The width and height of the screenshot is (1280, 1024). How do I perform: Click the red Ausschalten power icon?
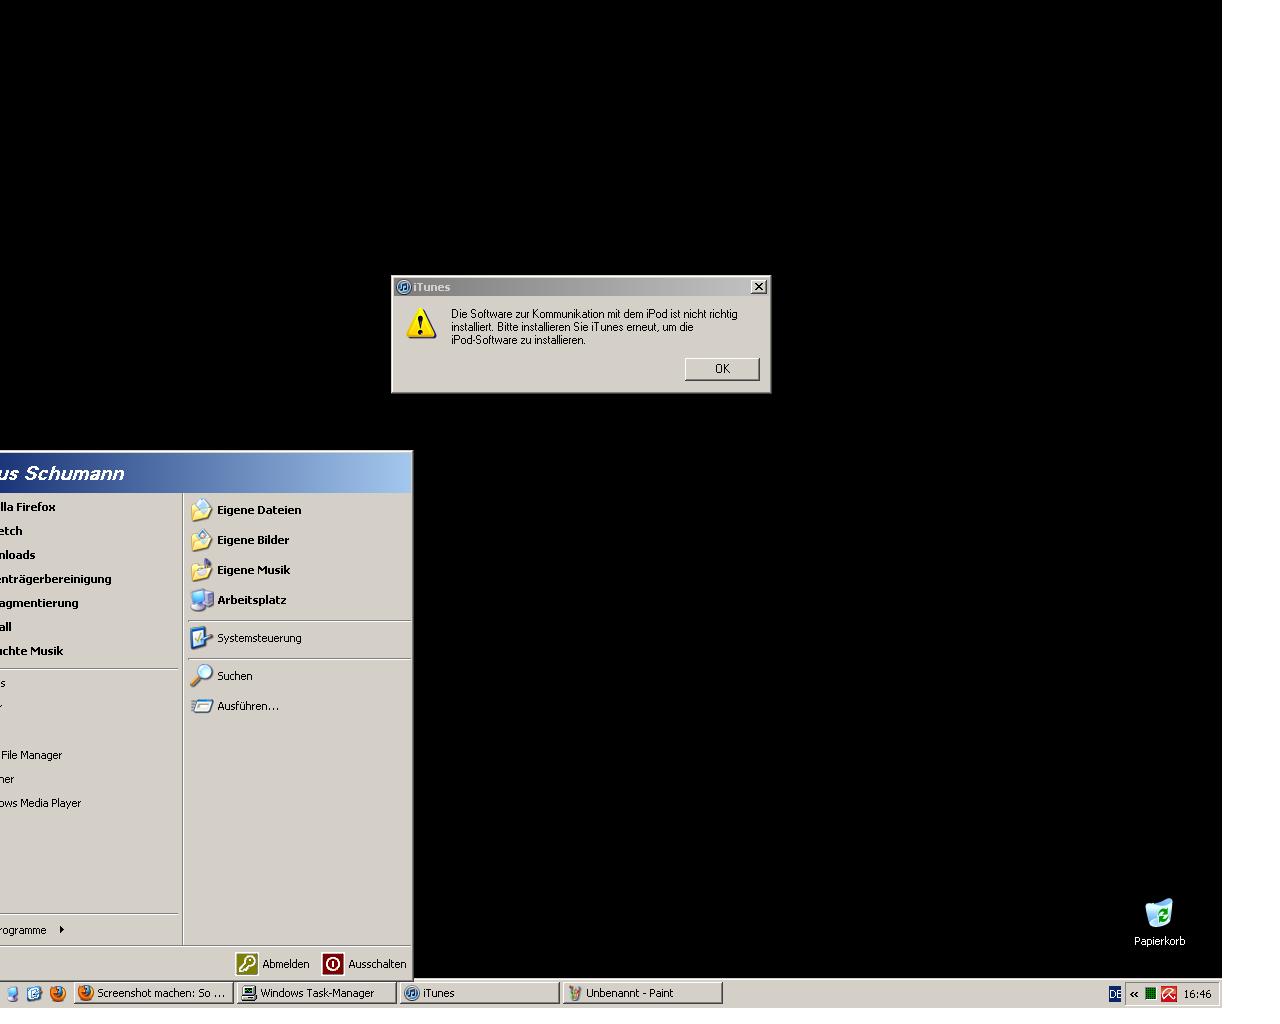pos(333,964)
